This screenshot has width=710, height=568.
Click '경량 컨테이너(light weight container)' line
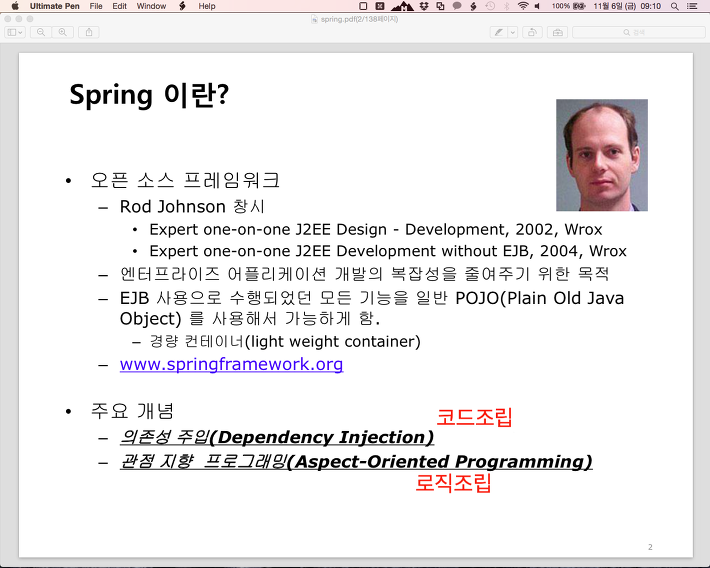click(x=285, y=342)
